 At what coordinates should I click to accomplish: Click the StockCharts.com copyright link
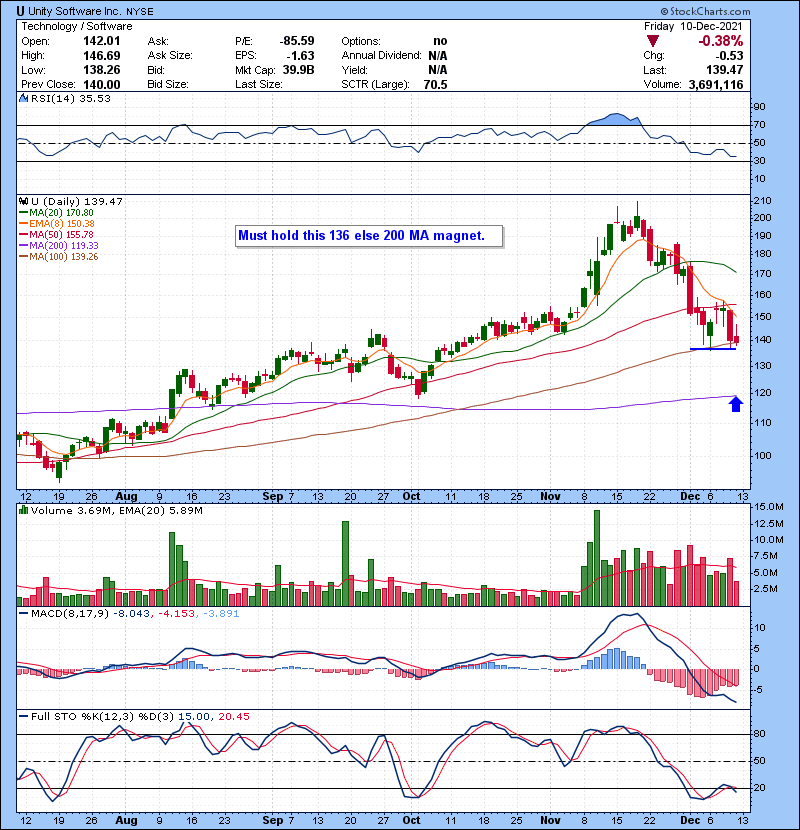click(x=740, y=10)
